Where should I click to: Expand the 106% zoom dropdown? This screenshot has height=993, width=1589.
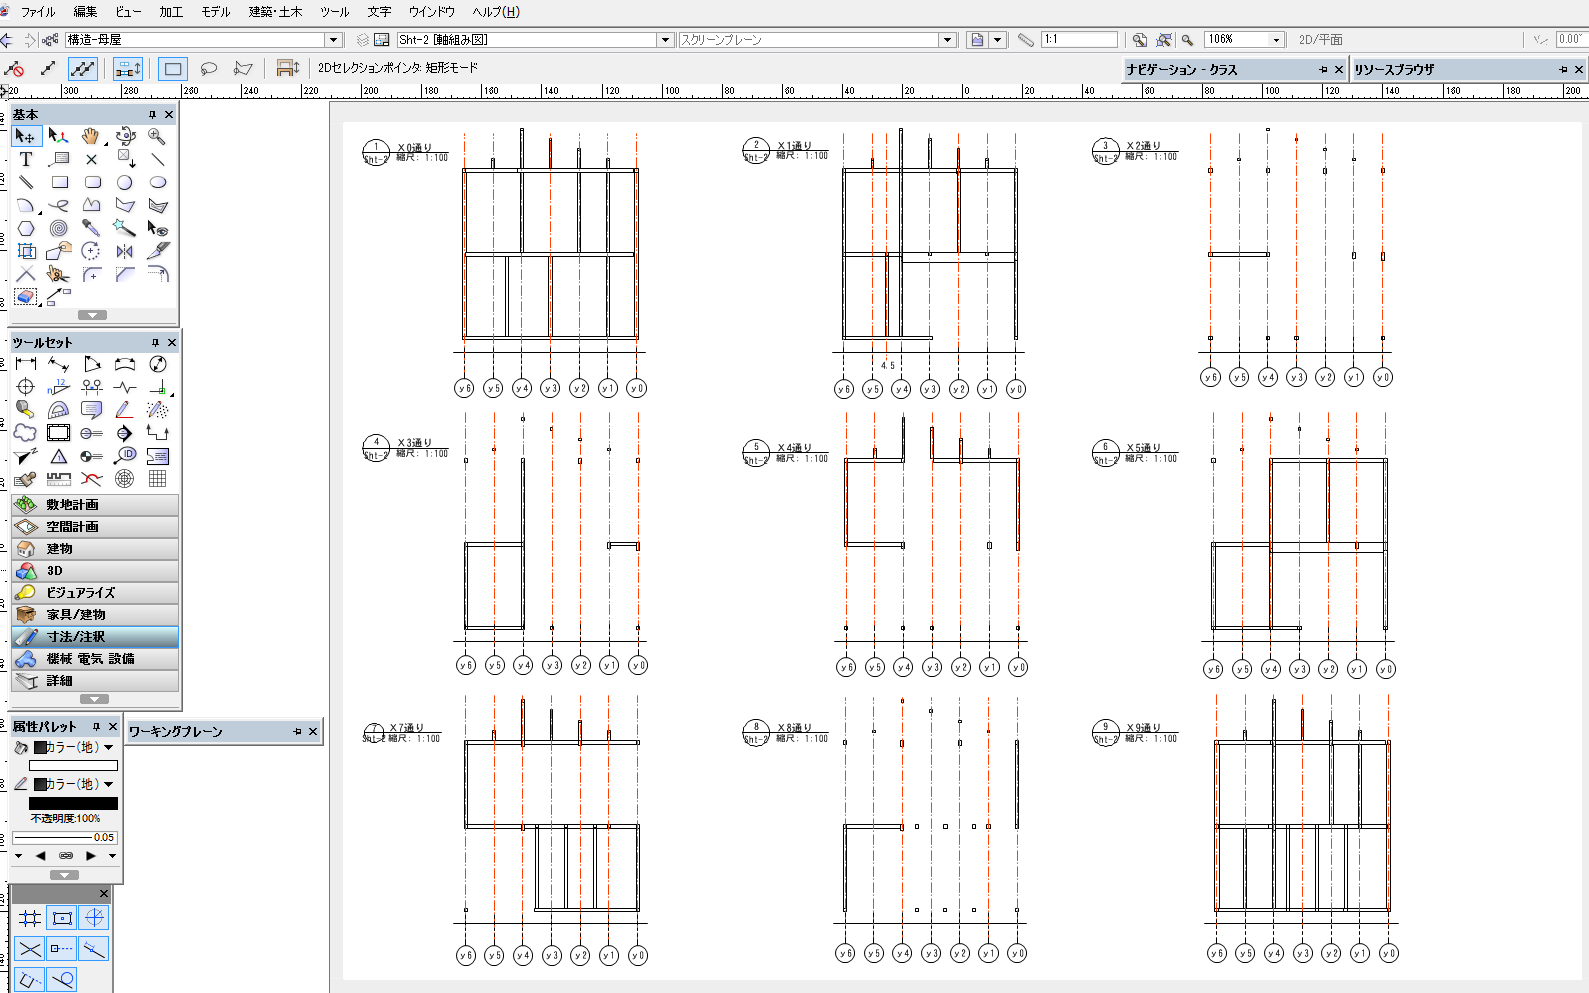point(1275,40)
